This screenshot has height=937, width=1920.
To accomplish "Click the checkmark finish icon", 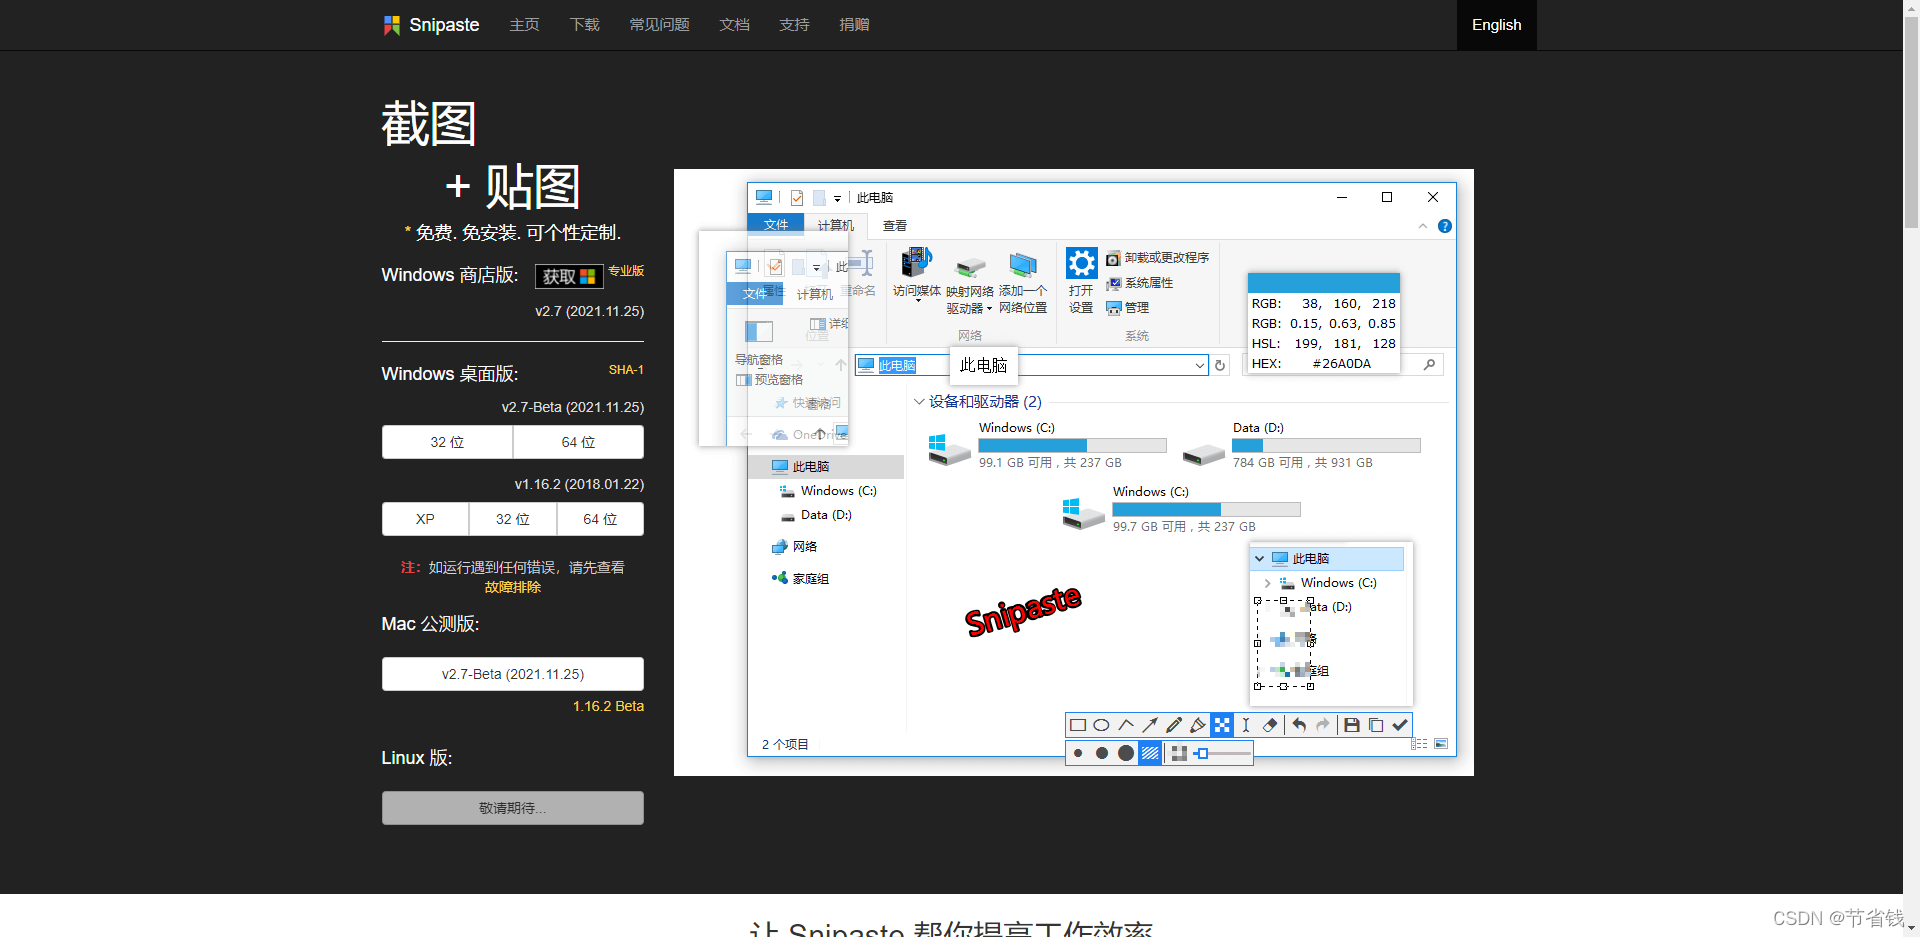I will pyautogui.click(x=1400, y=725).
